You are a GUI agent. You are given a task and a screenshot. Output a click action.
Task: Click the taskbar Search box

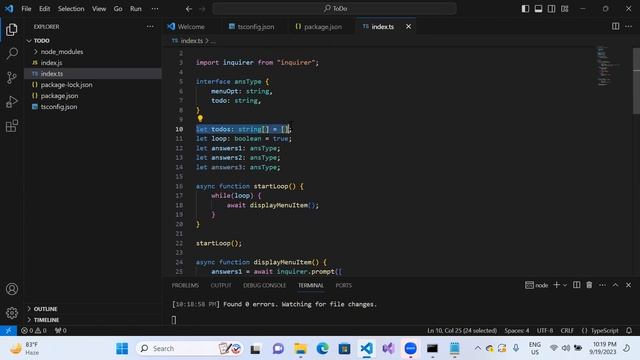[x=190, y=349]
